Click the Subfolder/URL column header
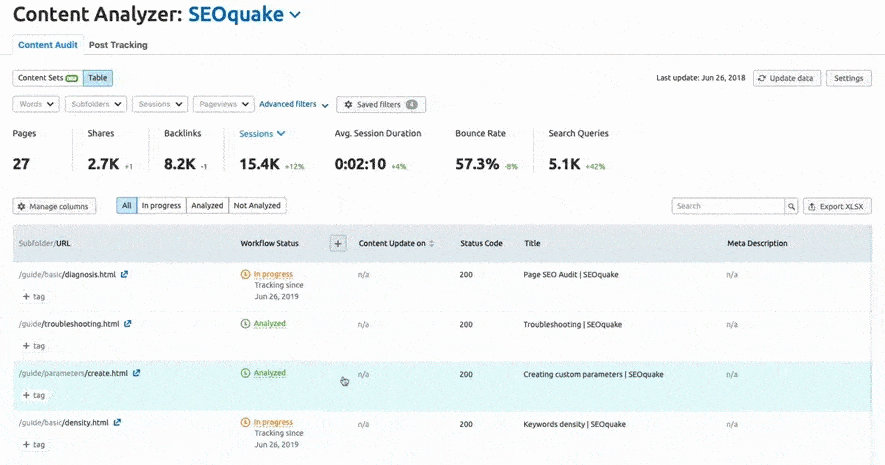 (45, 244)
